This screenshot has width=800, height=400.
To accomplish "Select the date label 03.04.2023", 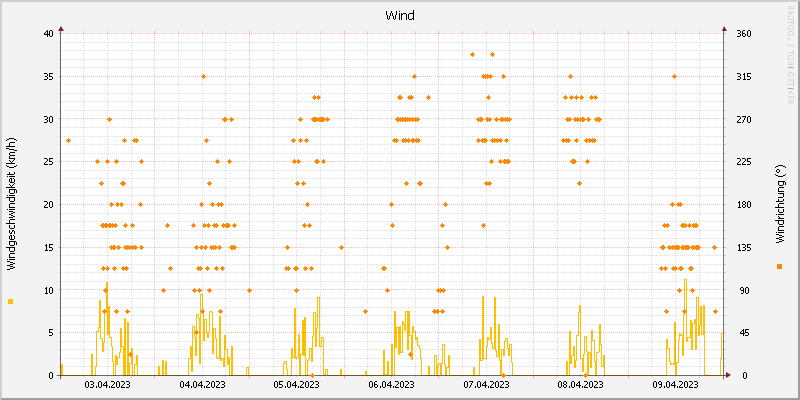I will [108, 384].
